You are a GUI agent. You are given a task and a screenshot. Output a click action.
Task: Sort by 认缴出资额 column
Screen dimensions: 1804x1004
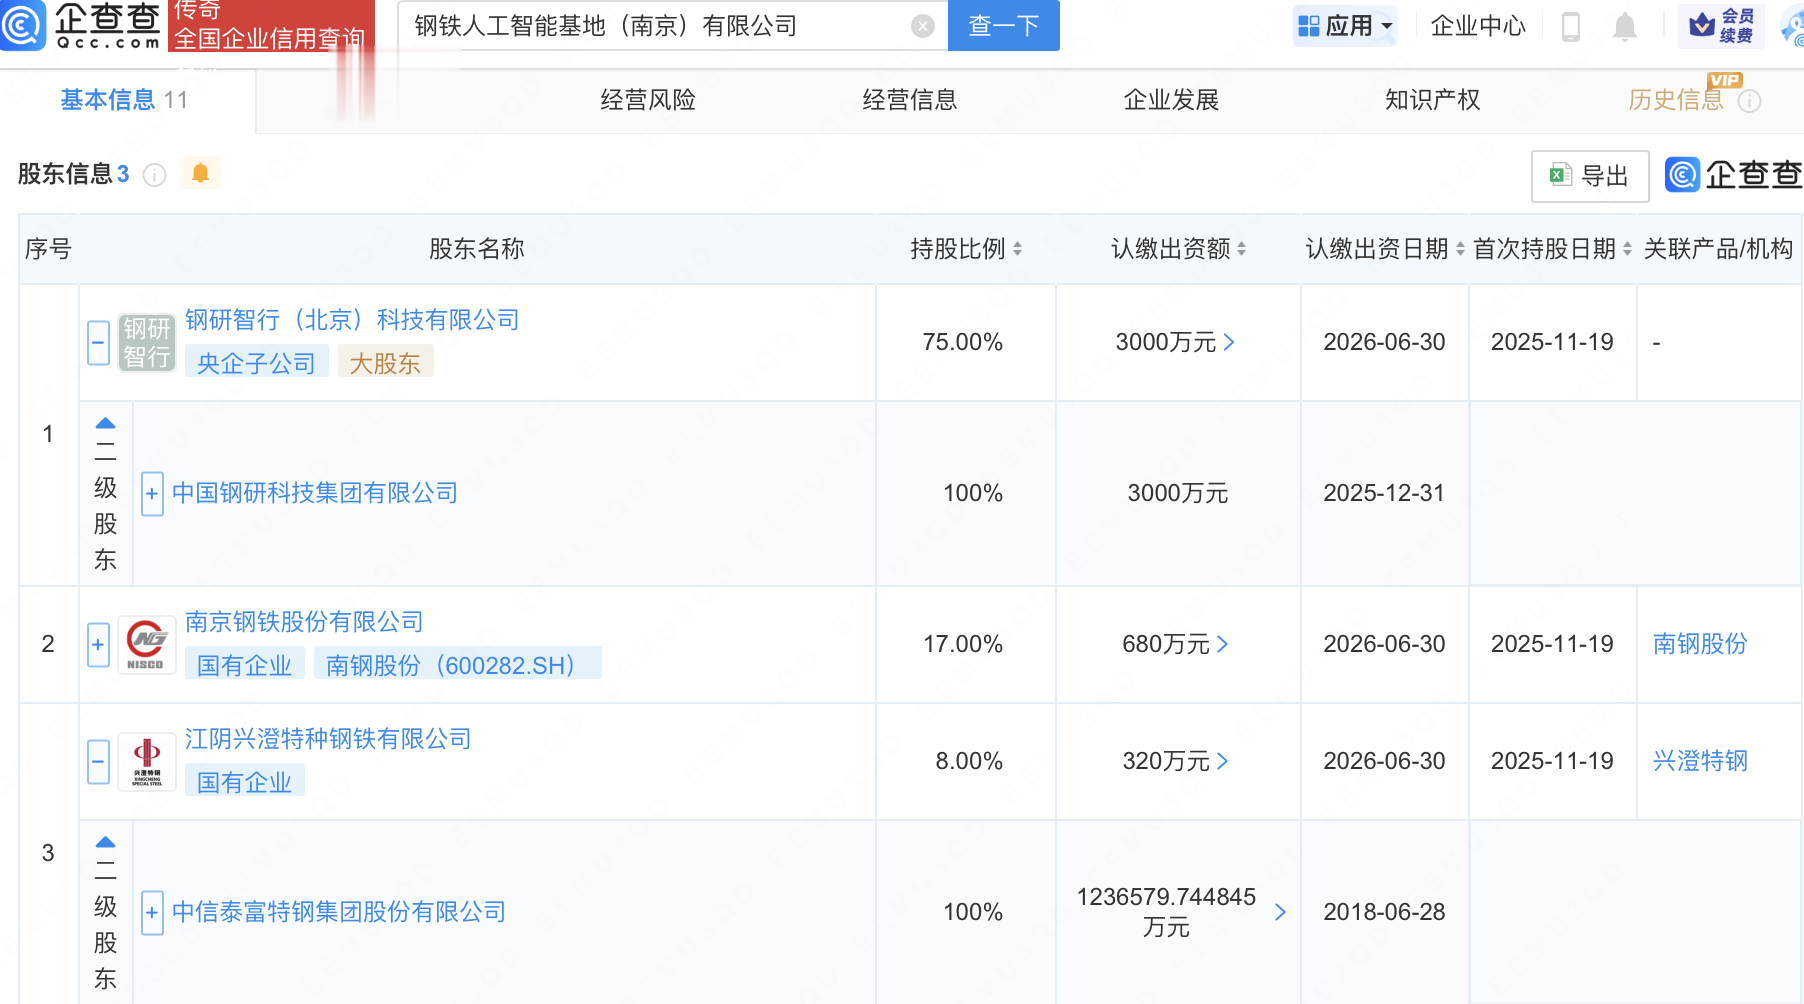1241,249
